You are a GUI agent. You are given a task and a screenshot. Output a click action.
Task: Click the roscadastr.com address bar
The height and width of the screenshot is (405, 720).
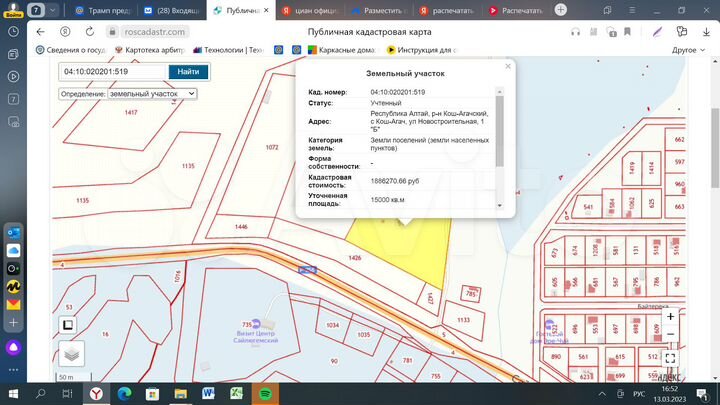pos(155,32)
